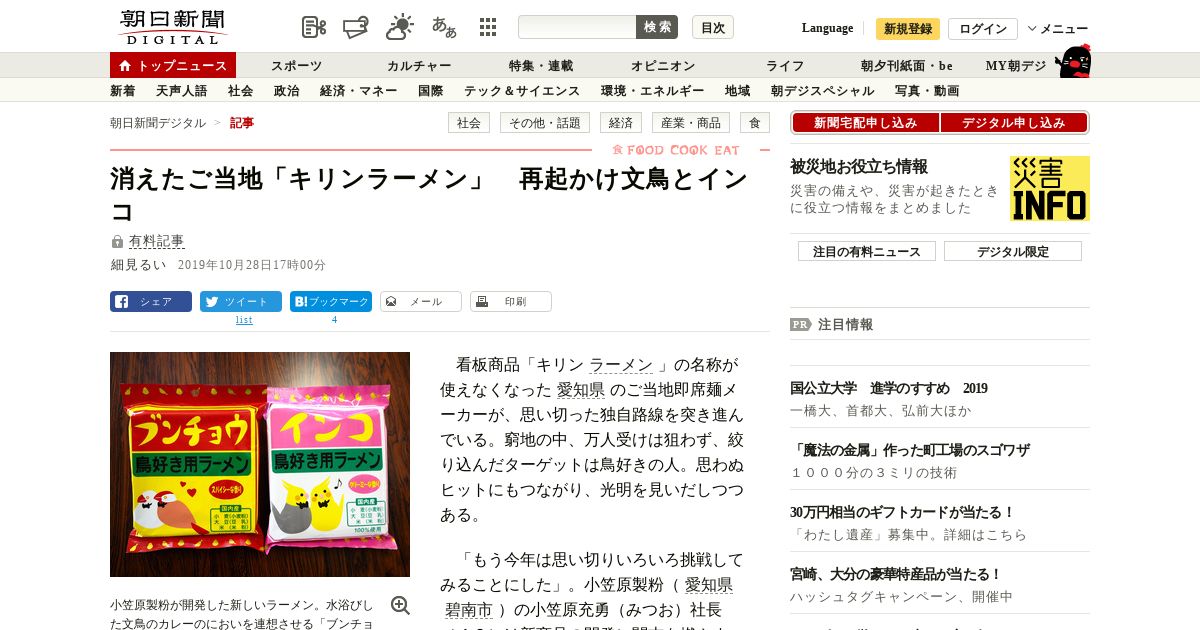
Task: Select 国際 in the sub navigation
Action: pos(431,91)
